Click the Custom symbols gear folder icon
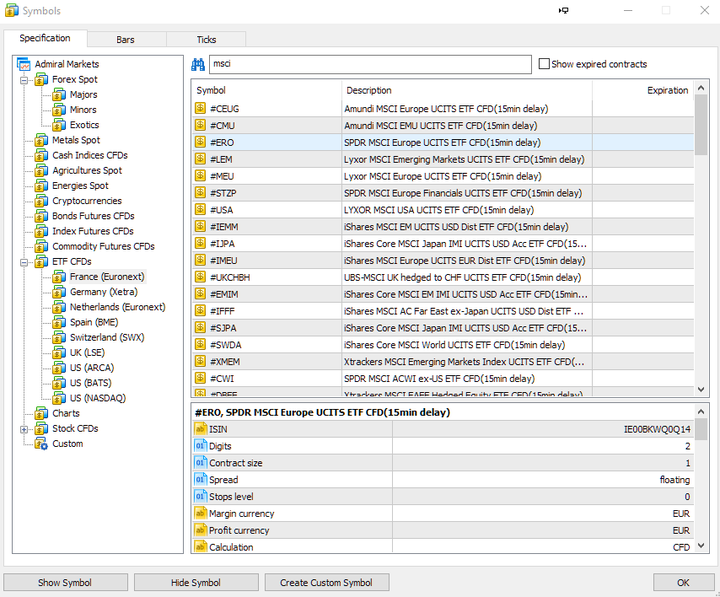This screenshot has height=597, width=720. [x=41, y=444]
